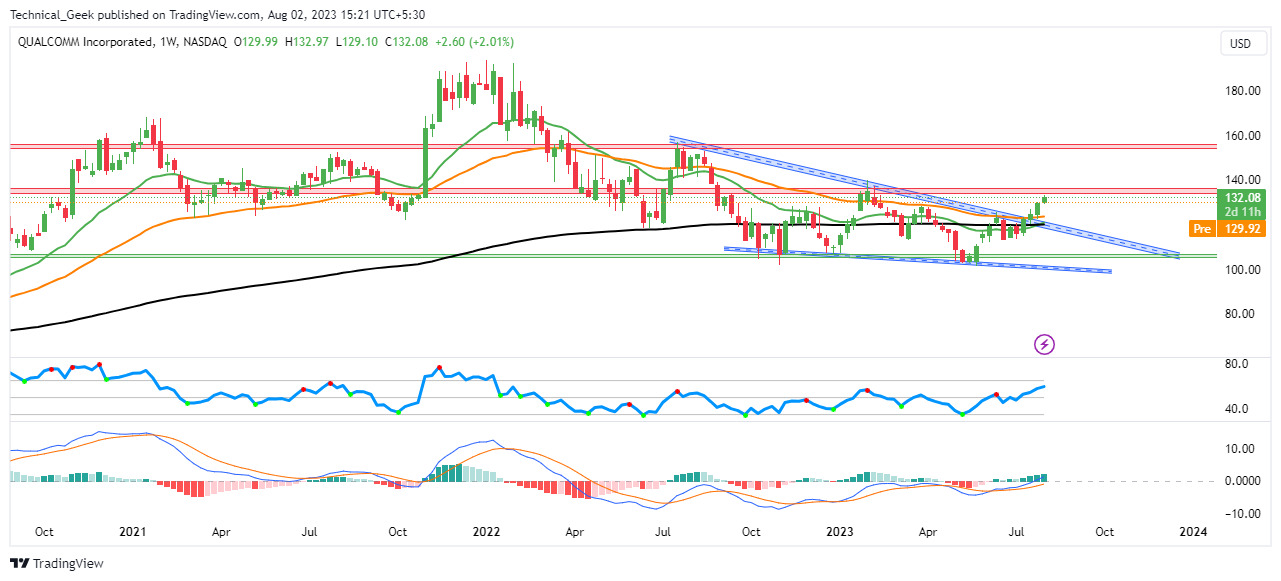Click the TradingView logo at bottom left

coord(57,564)
